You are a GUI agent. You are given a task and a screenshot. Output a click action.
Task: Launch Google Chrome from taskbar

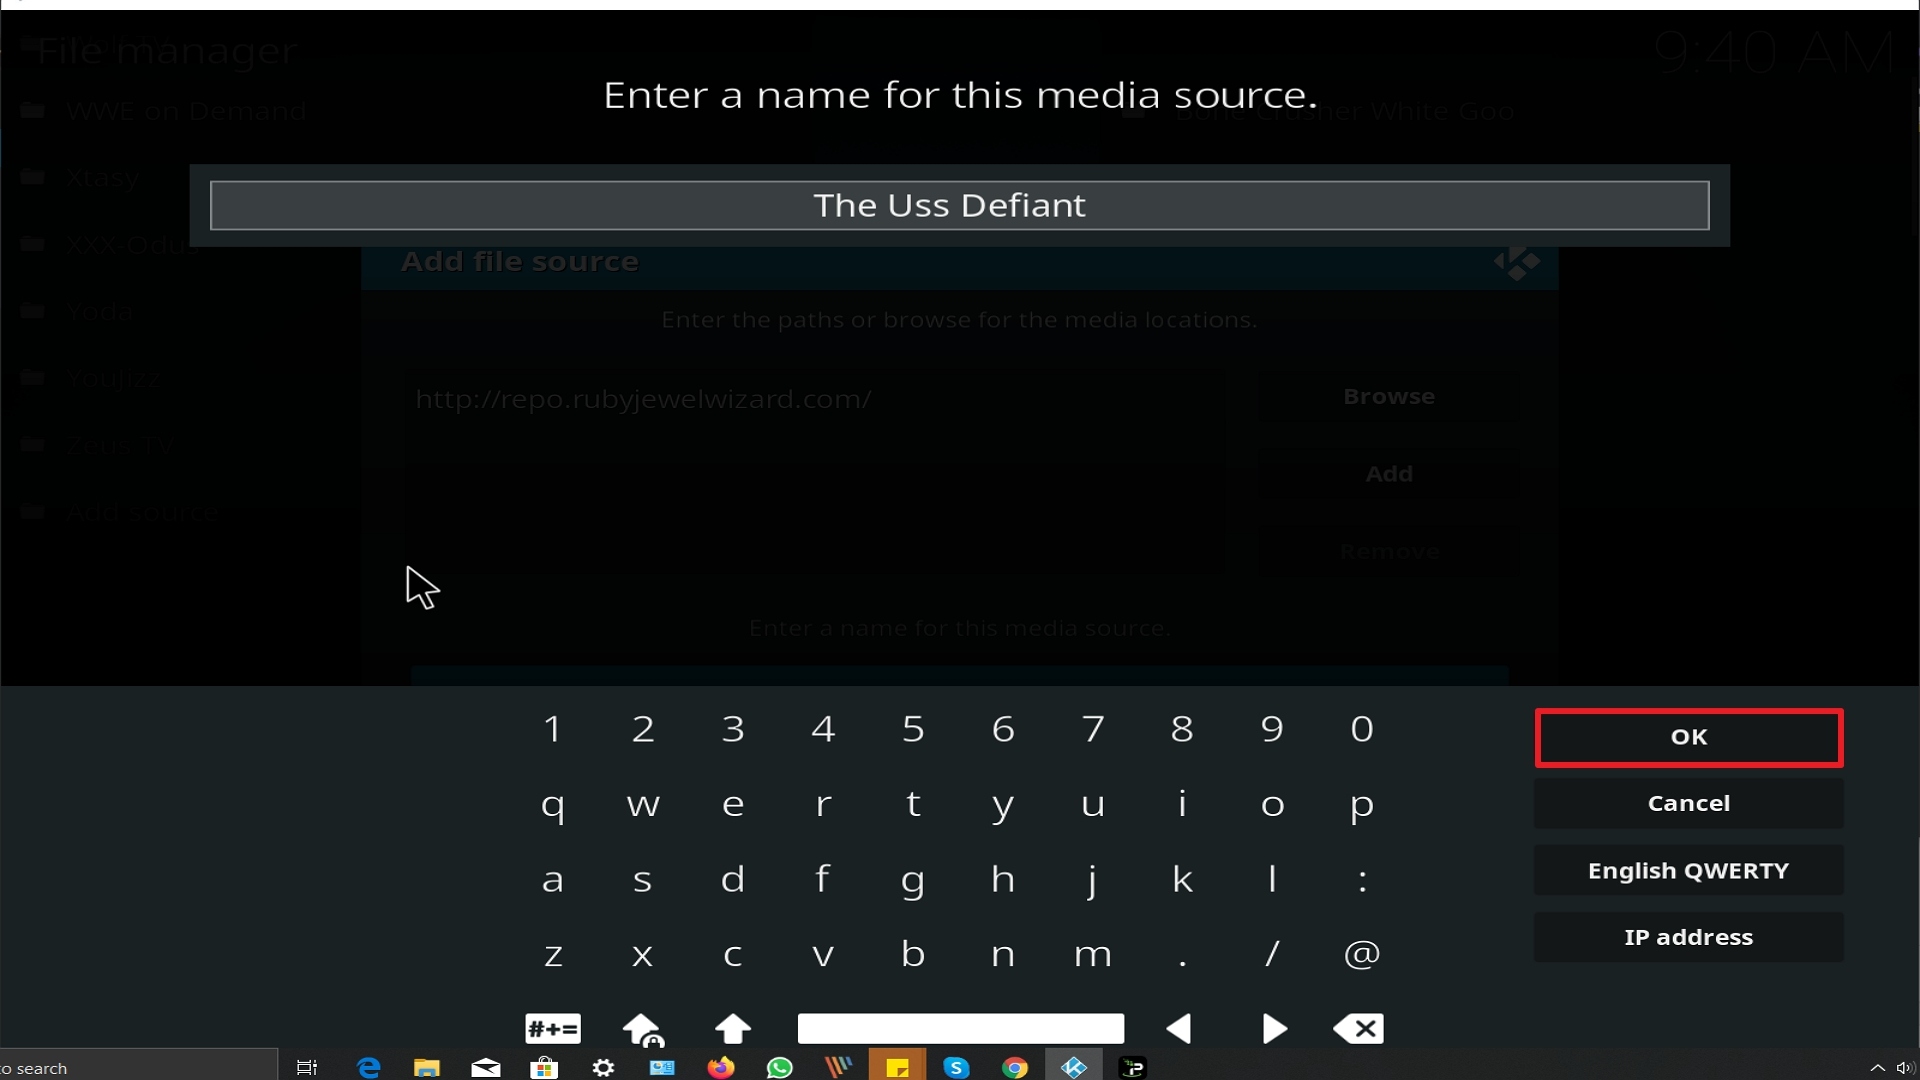point(1015,1067)
